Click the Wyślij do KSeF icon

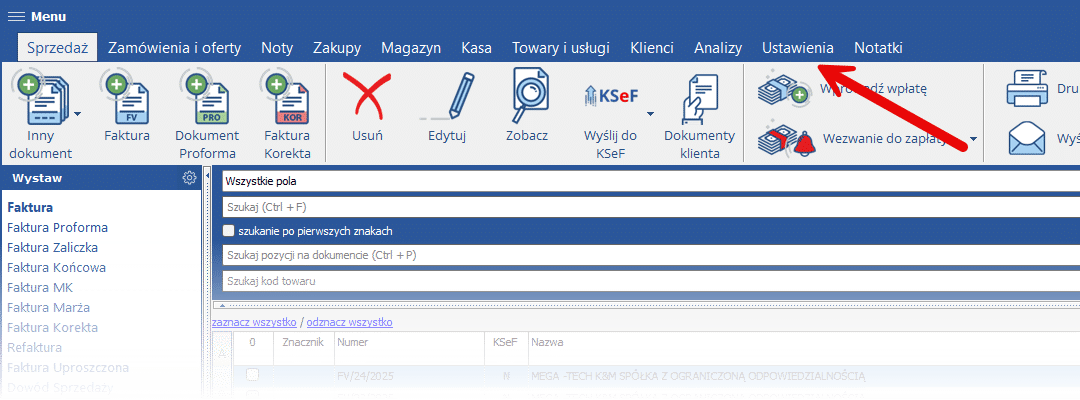click(x=610, y=97)
